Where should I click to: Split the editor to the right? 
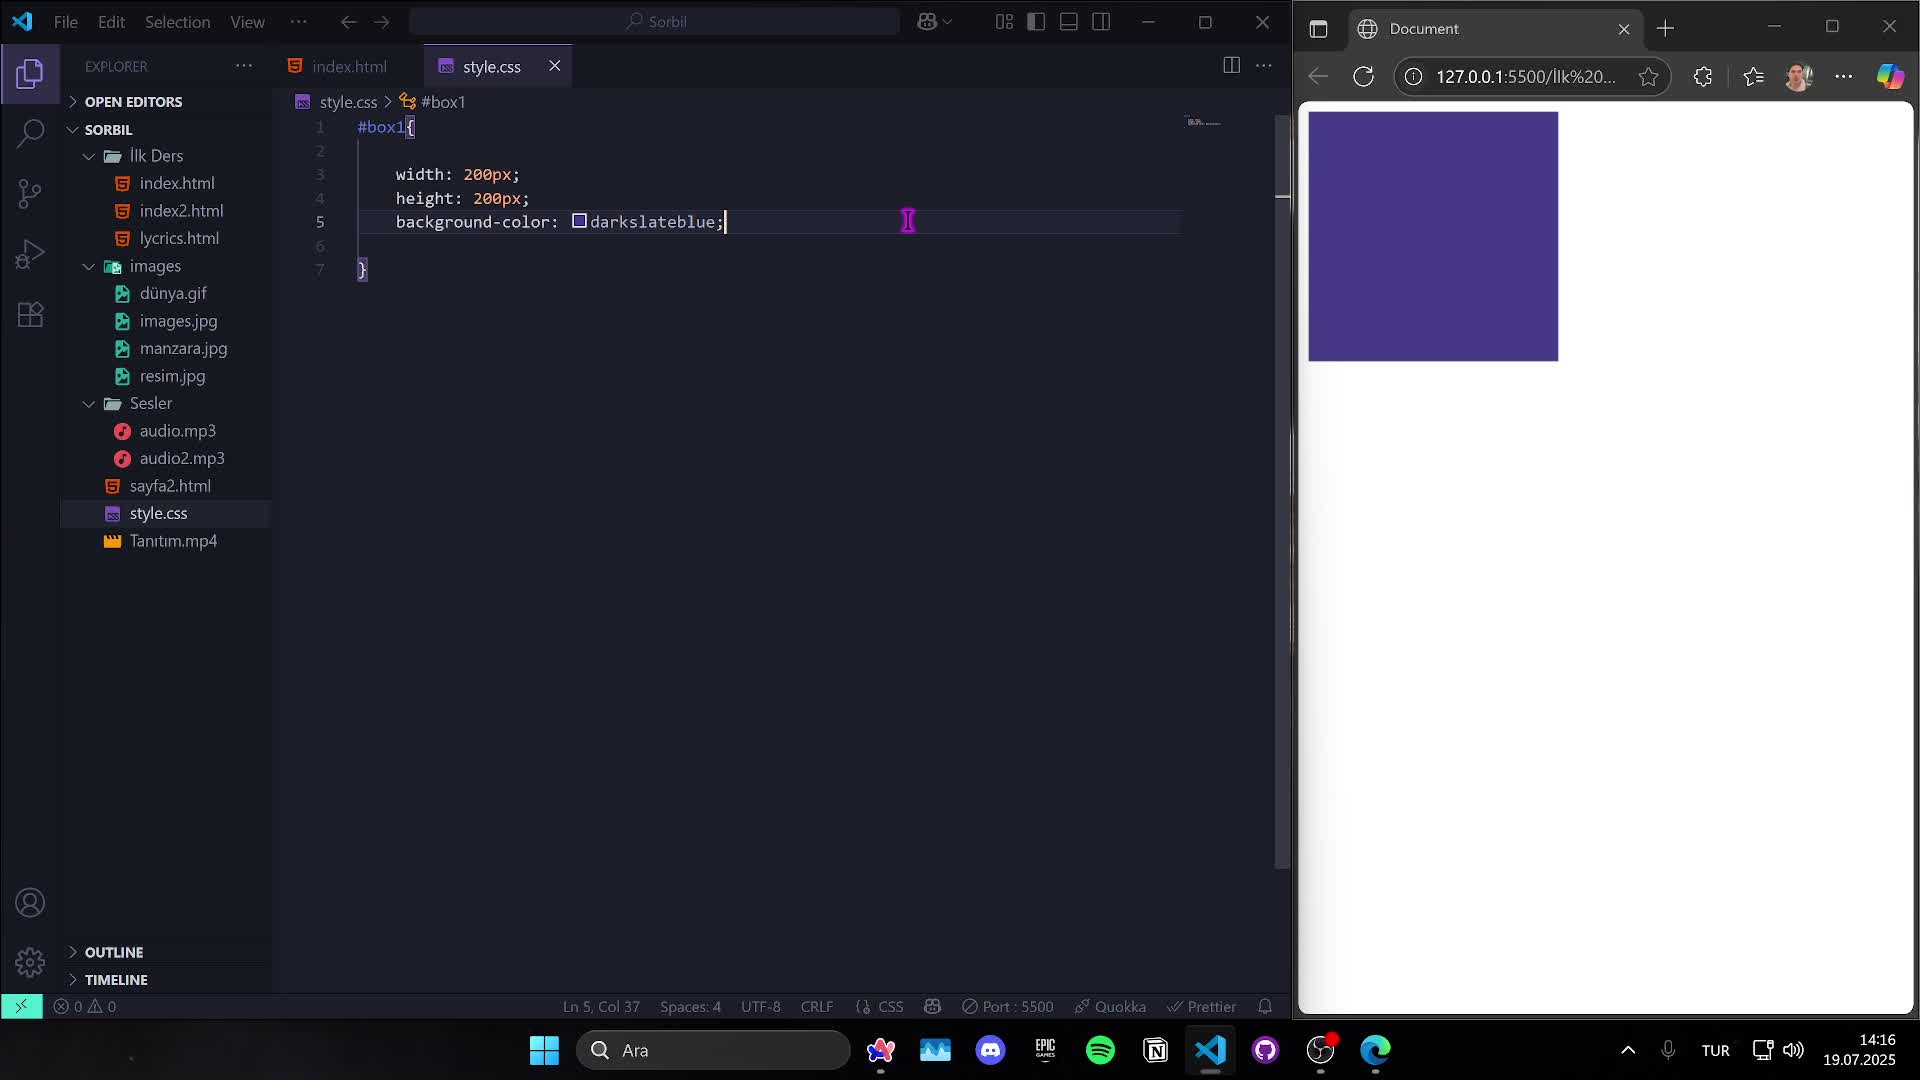[1232, 65]
